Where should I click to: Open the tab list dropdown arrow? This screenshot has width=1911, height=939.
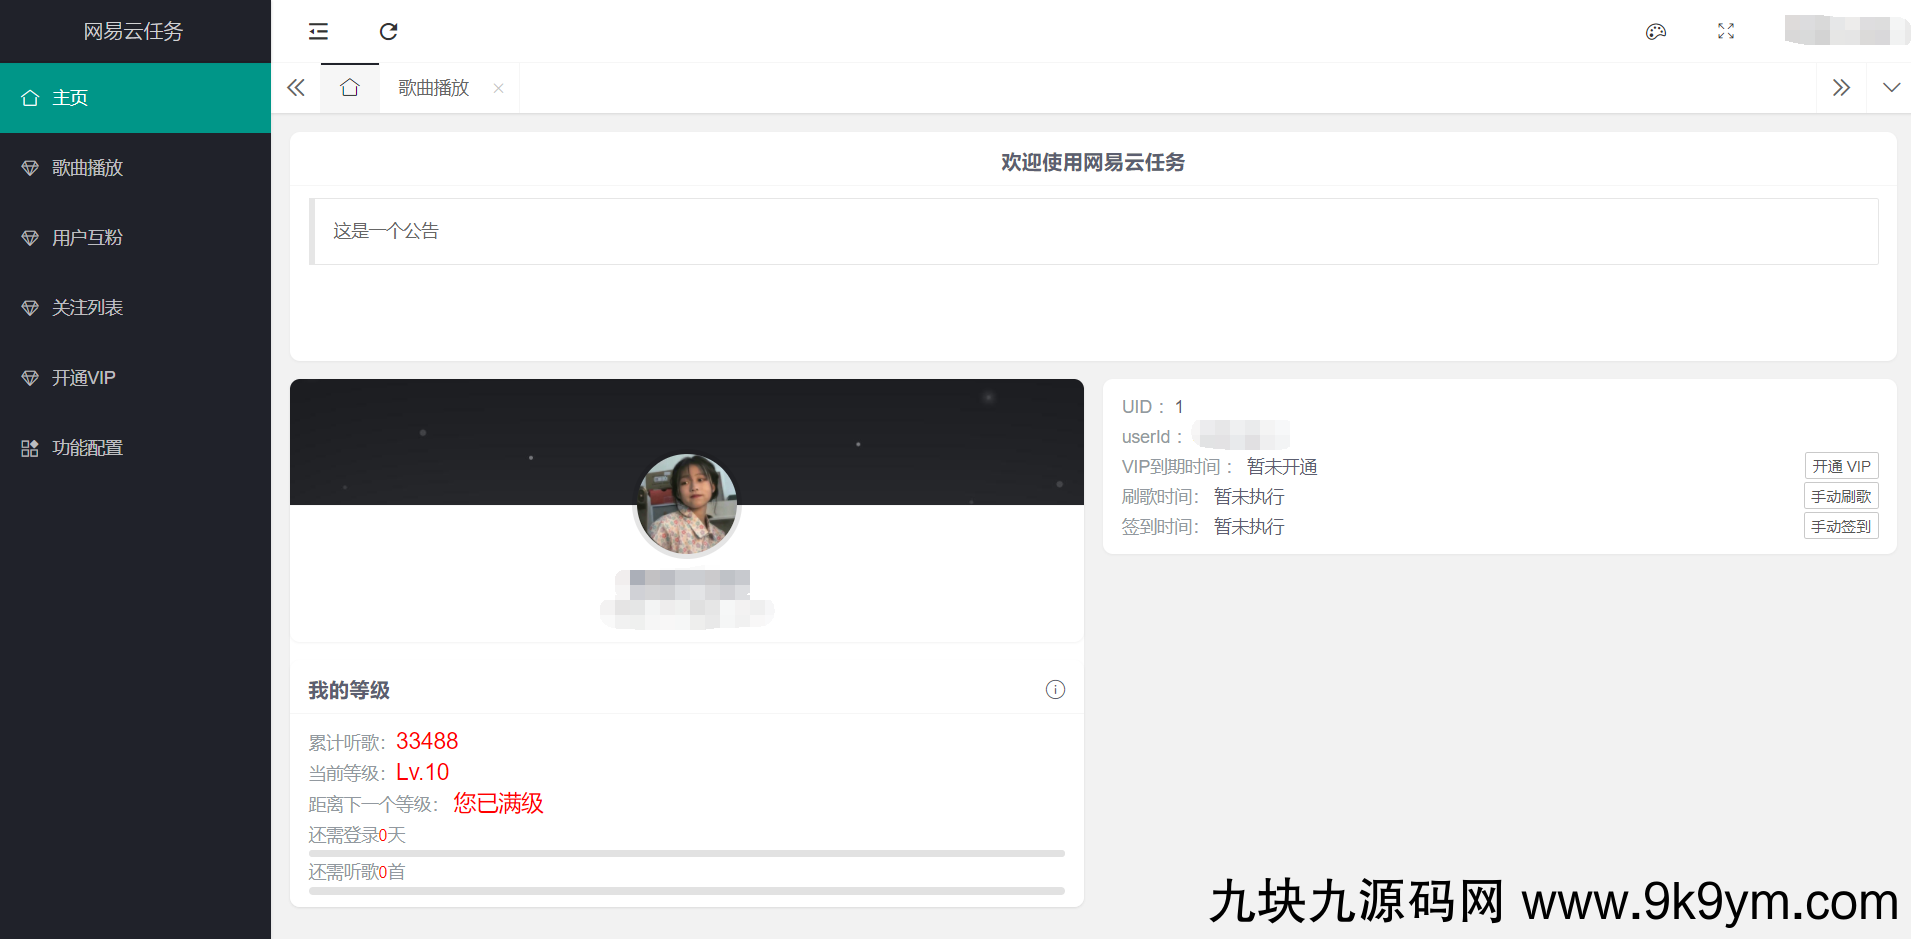[x=1891, y=88]
